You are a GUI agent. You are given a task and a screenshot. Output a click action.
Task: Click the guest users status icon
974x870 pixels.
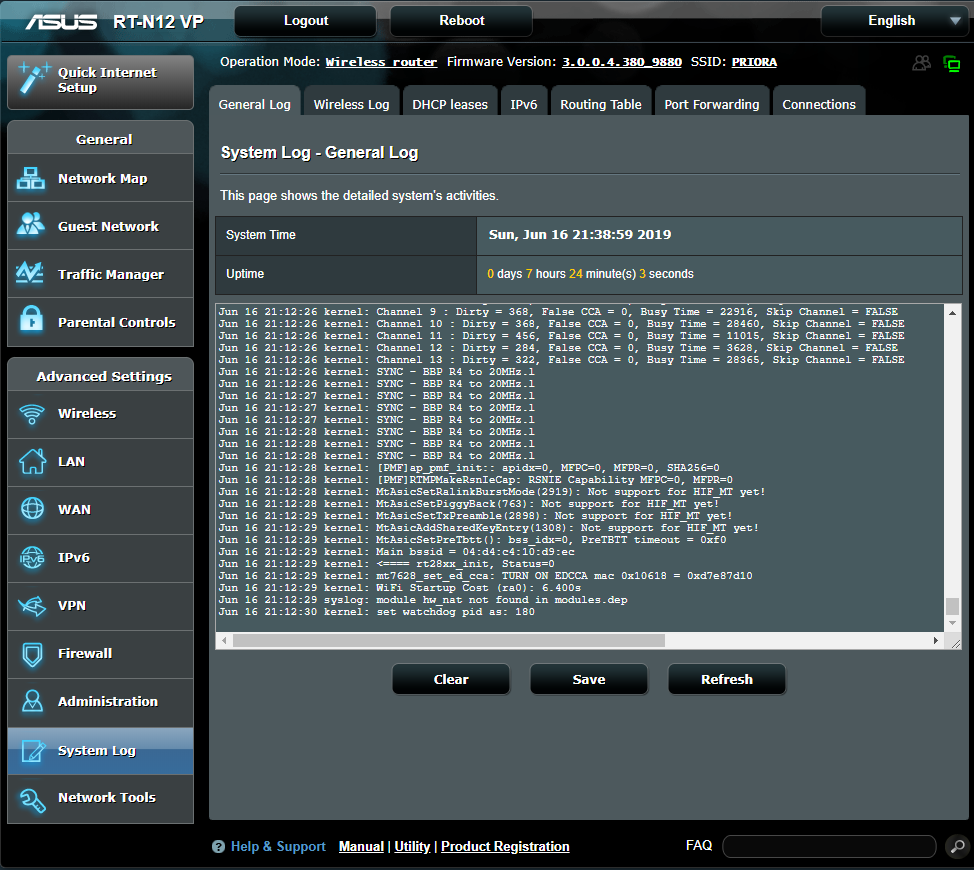point(922,63)
